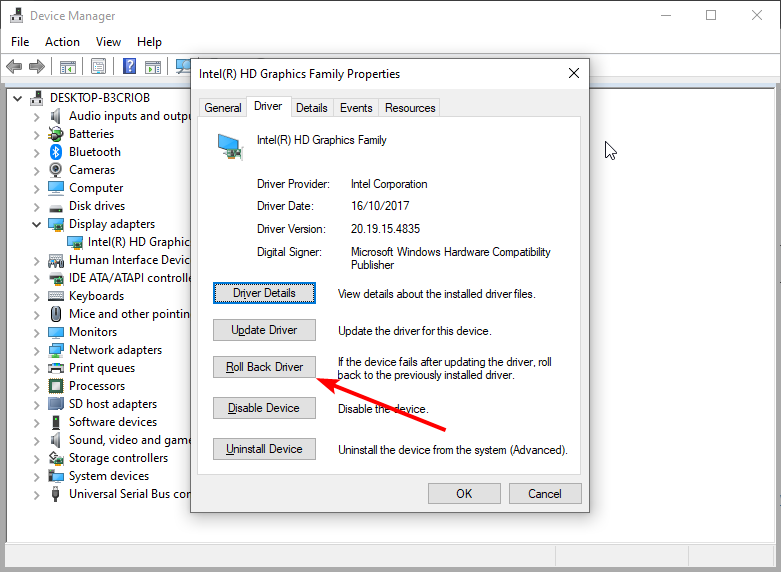The height and width of the screenshot is (572, 781).
Task: Open the File menu
Action: click(20, 42)
